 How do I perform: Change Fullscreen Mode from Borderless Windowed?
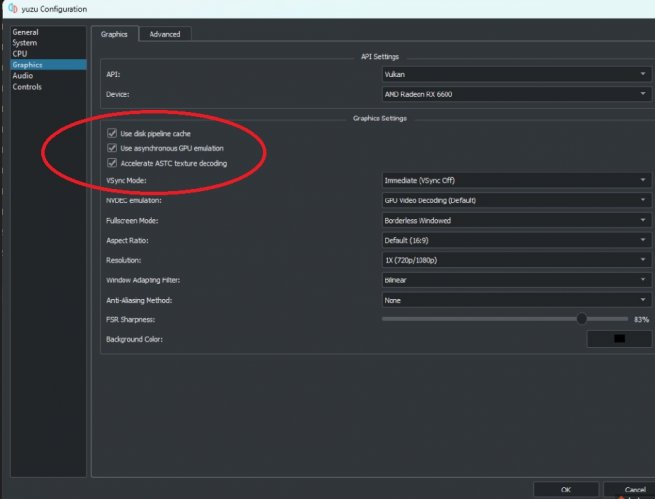516,220
